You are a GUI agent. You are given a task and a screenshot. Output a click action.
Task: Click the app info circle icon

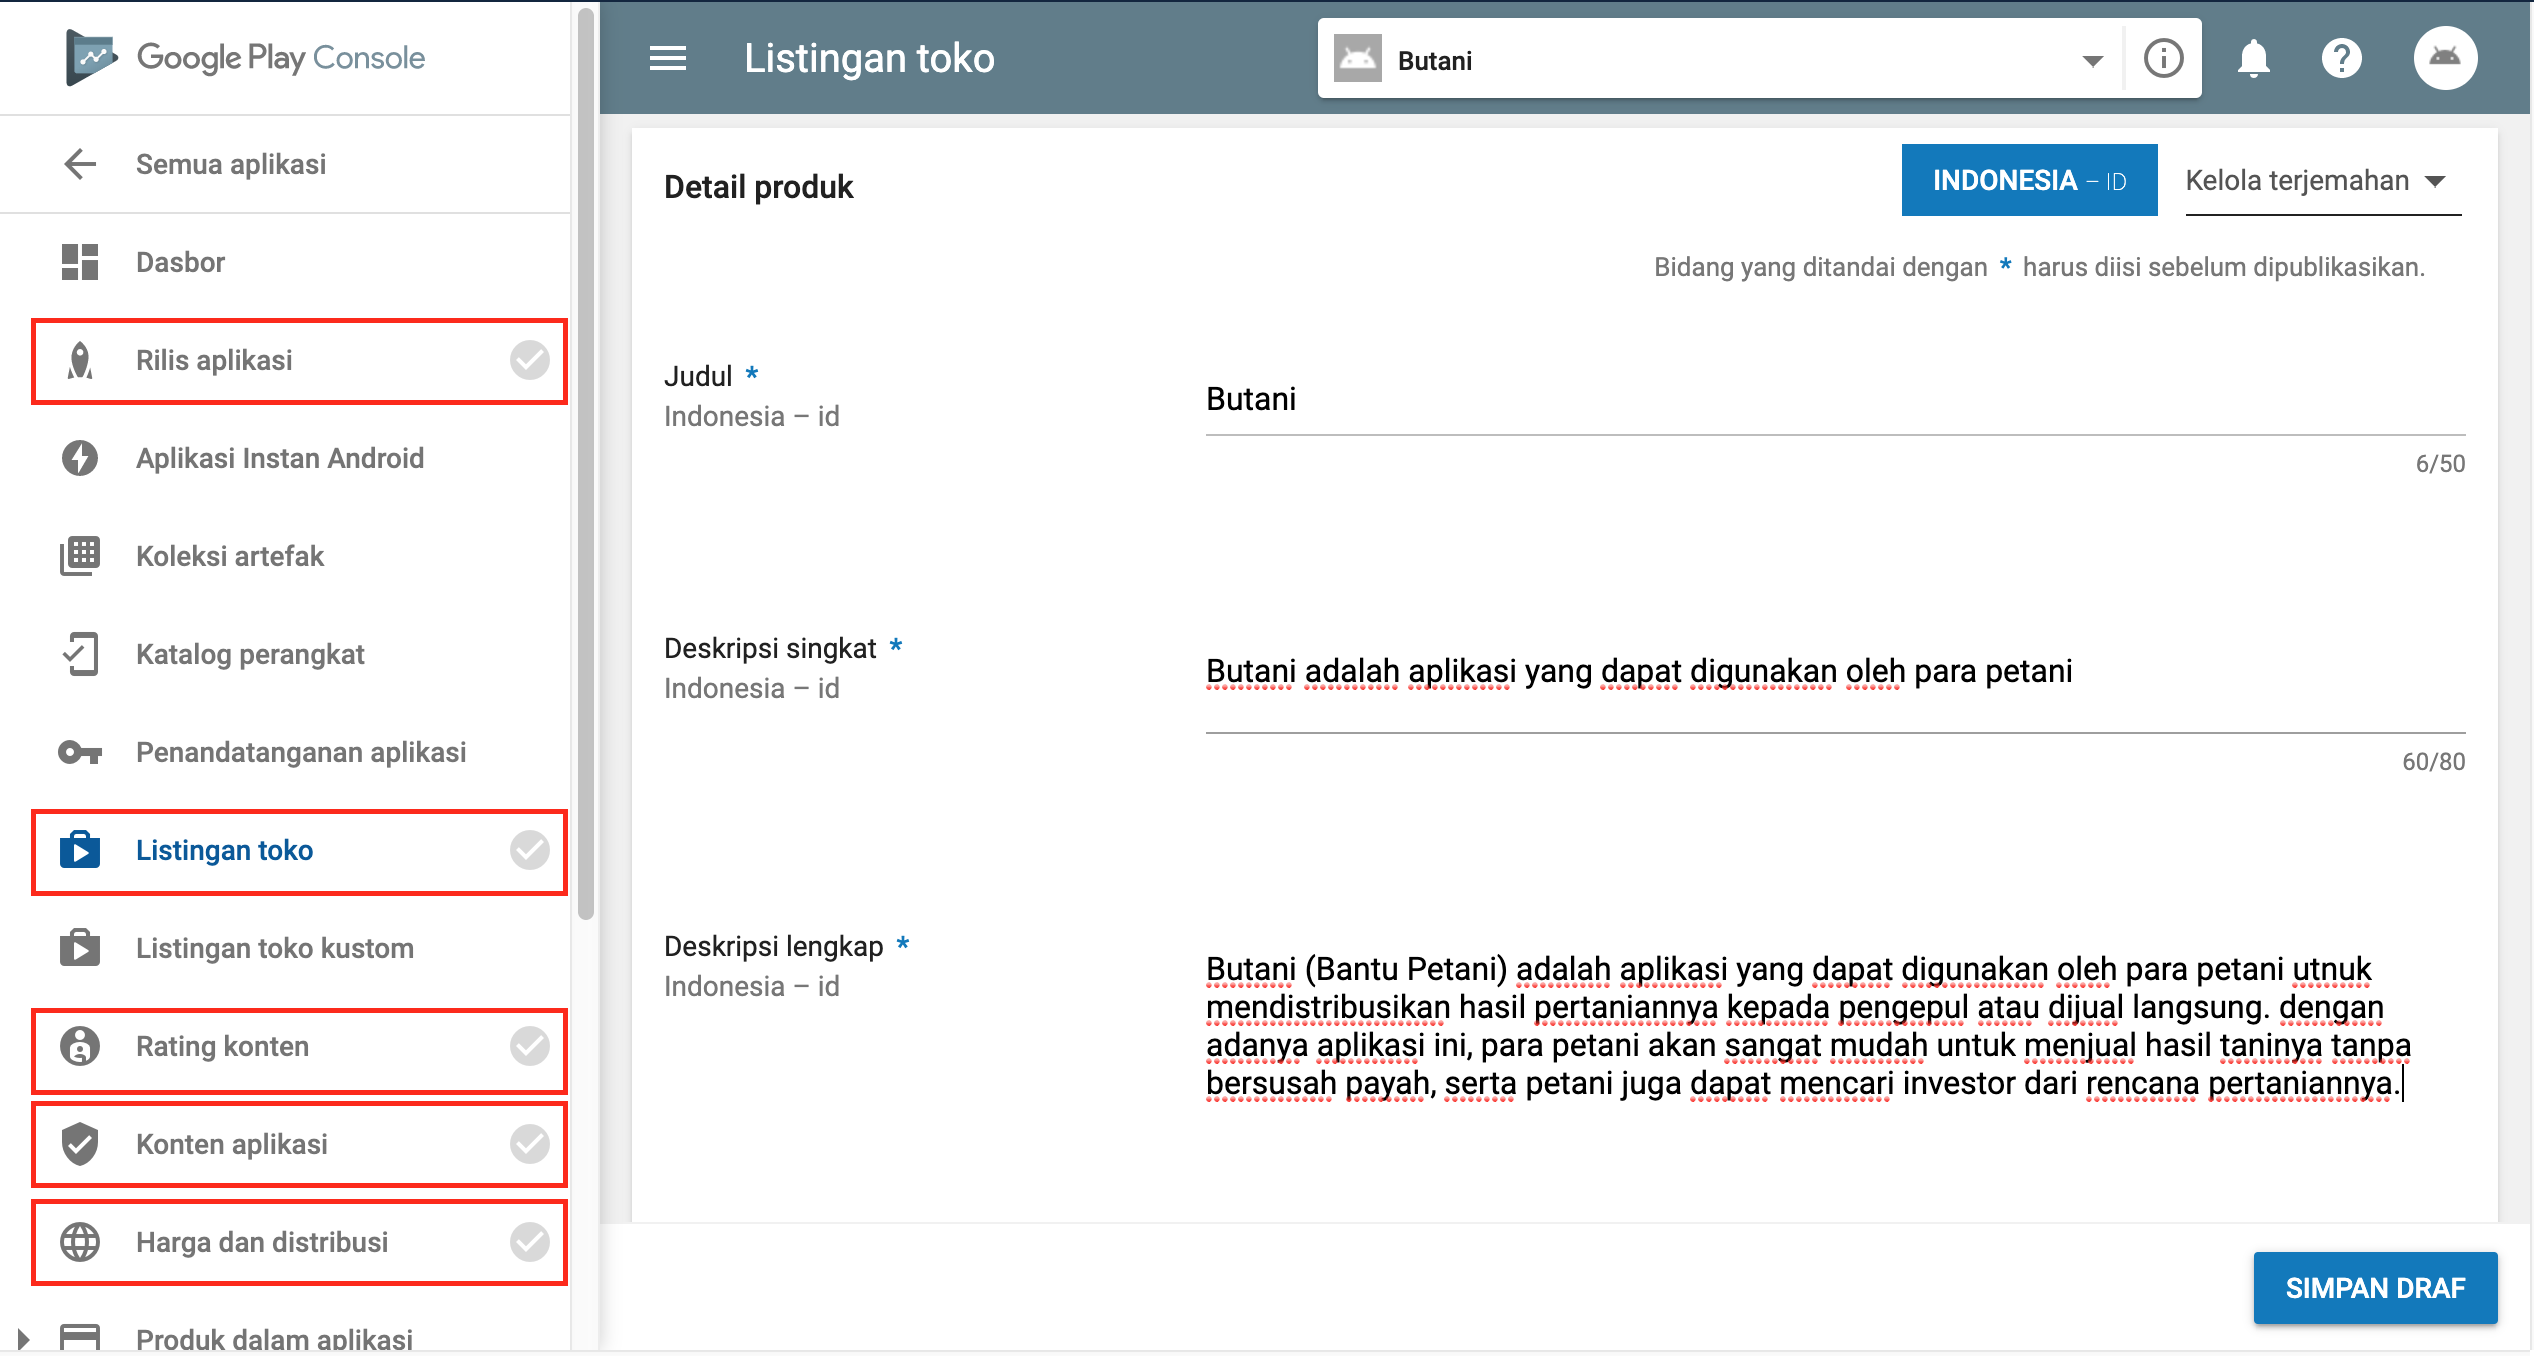point(2163,59)
